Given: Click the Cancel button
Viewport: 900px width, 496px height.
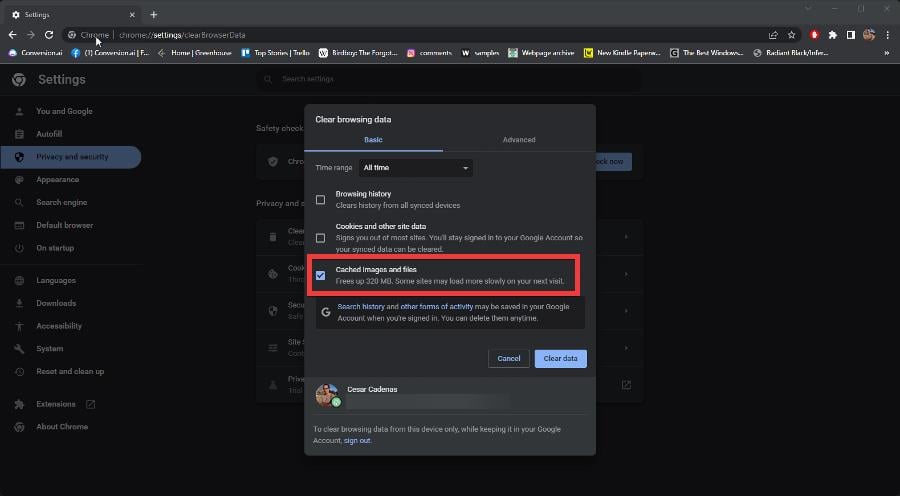Looking at the screenshot, I should coord(509,358).
